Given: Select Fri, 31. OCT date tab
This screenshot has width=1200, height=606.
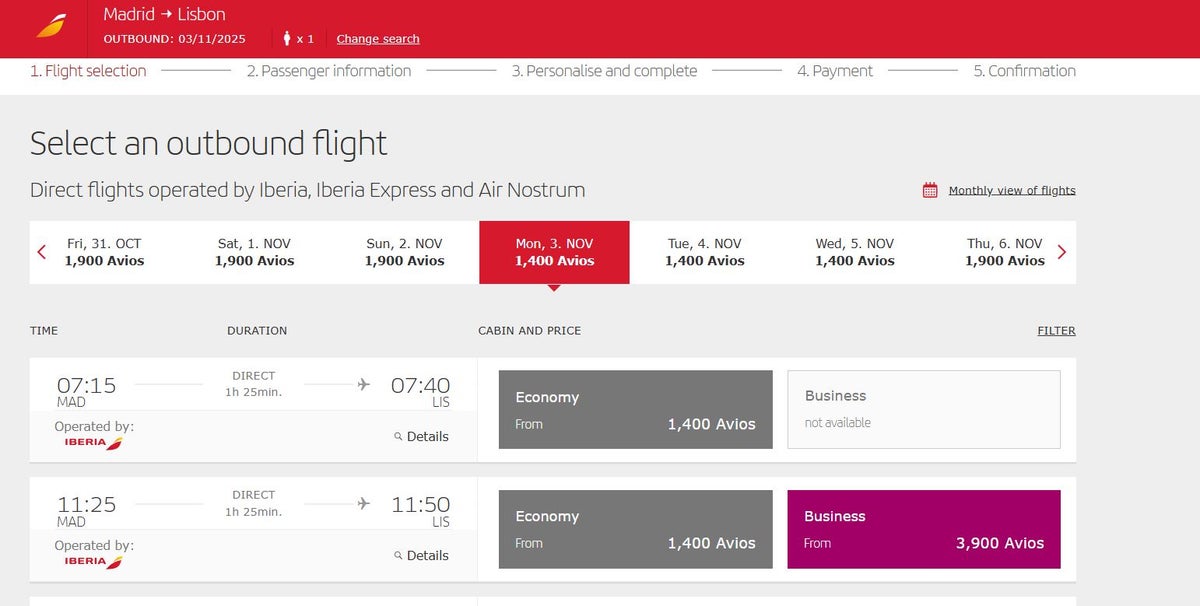Looking at the screenshot, I should (x=105, y=252).
